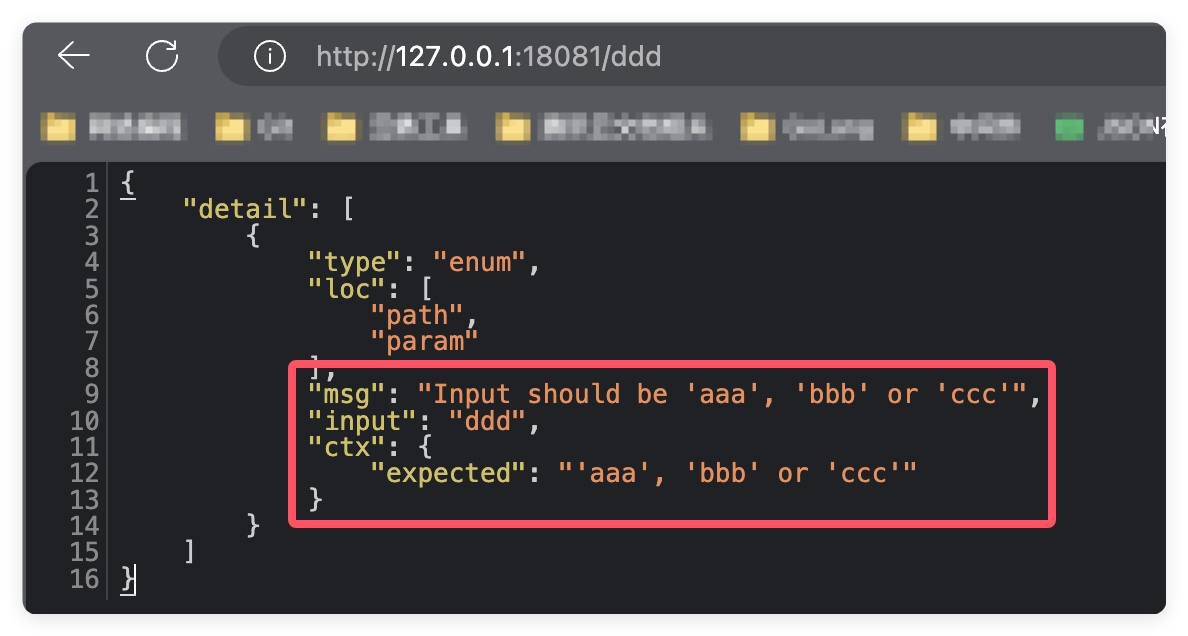1188x636 pixels.
Task: Select the "path" string value
Action: click(417, 315)
